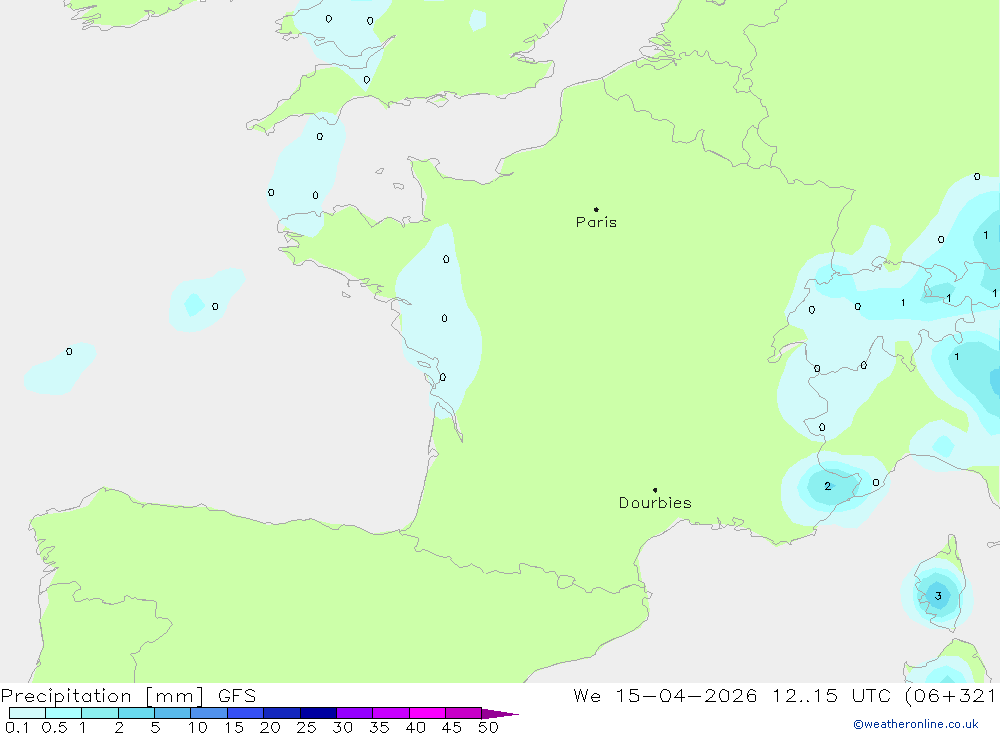Click the GFS model label
The height and width of the screenshot is (733, 1000).
pyautogui.click(x=237, y=695)
